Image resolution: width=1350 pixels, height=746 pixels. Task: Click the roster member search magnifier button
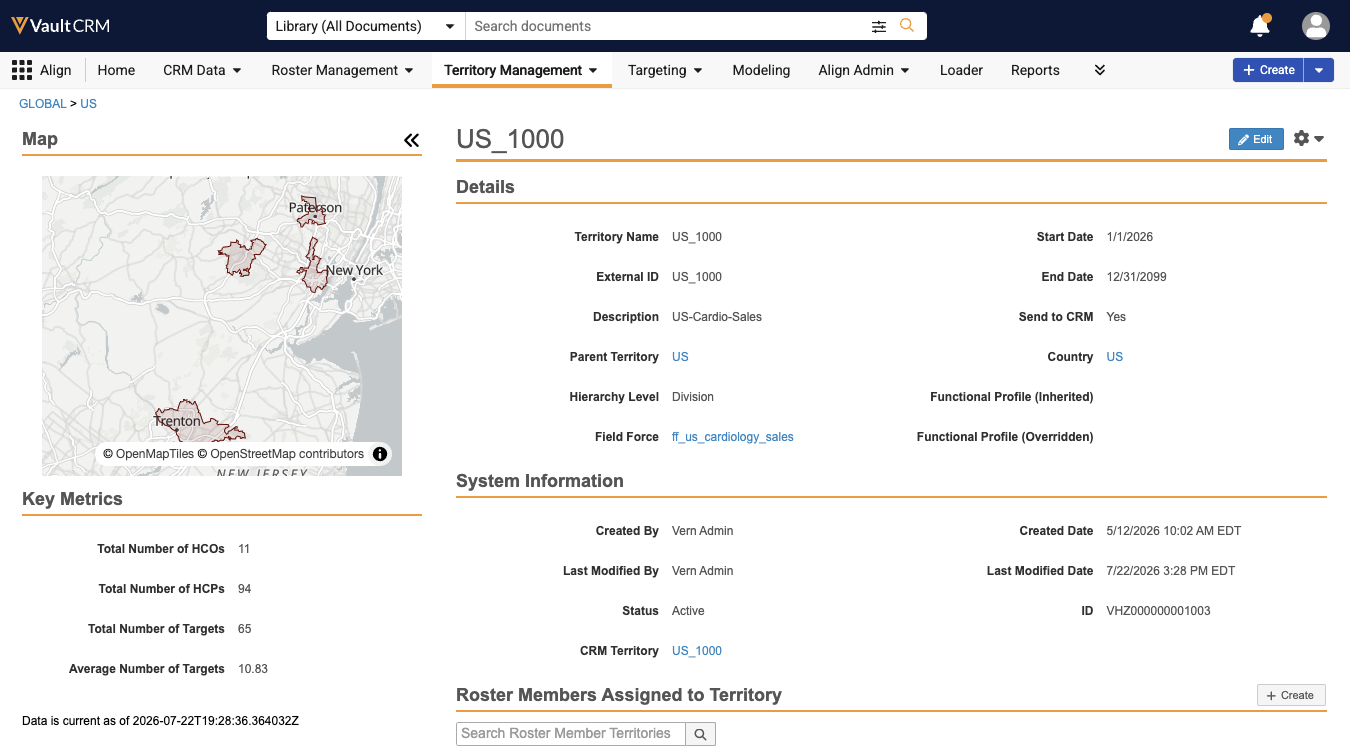(x=700, y=734)
